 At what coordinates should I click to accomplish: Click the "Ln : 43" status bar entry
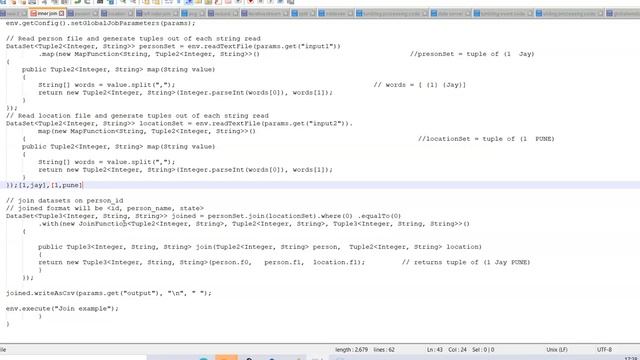[x=435, y=350]
